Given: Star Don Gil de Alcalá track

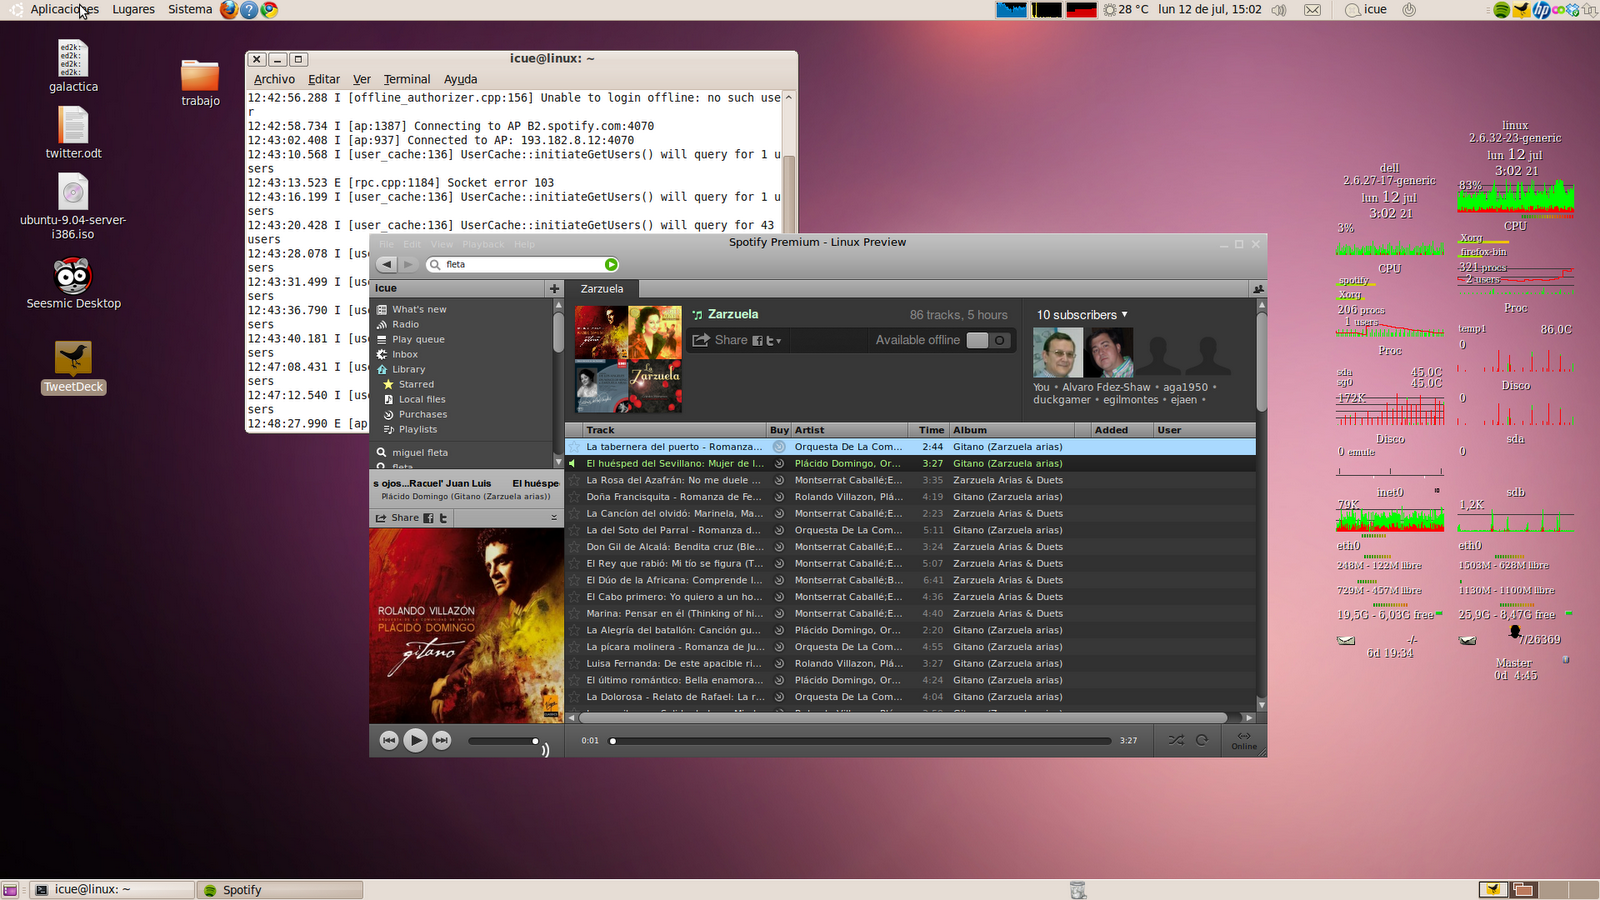Looking at the screenshot, I should click(575, 547).
